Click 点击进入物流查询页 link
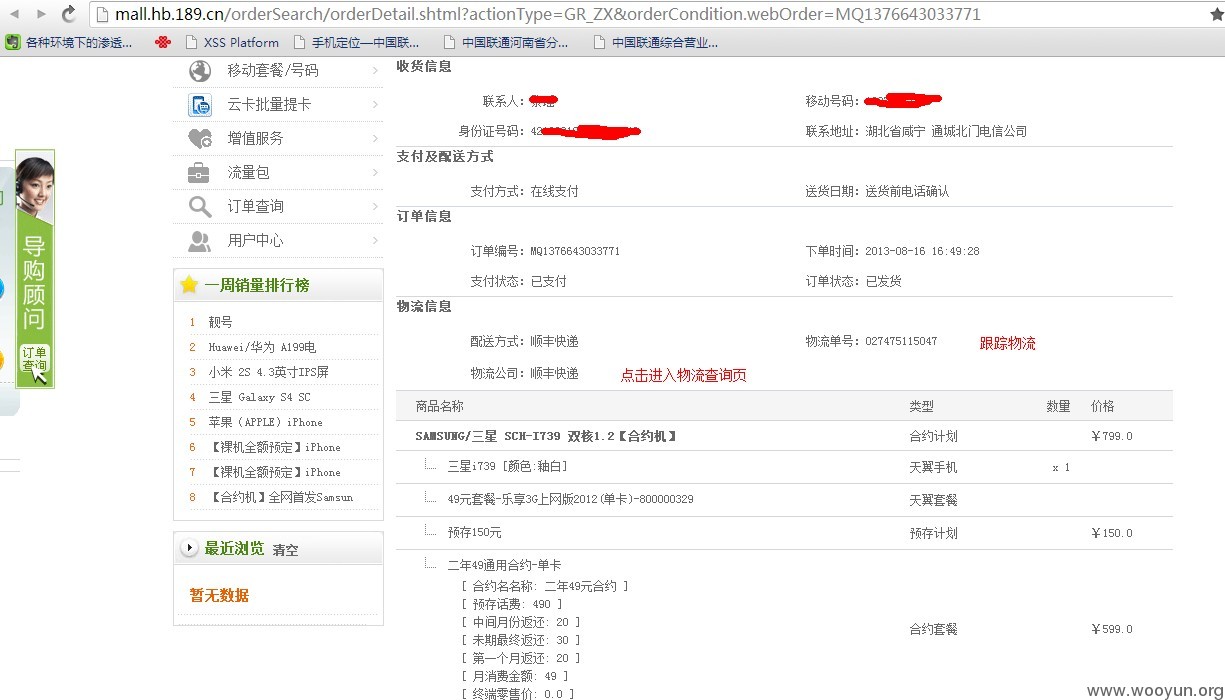 (683, 375)
